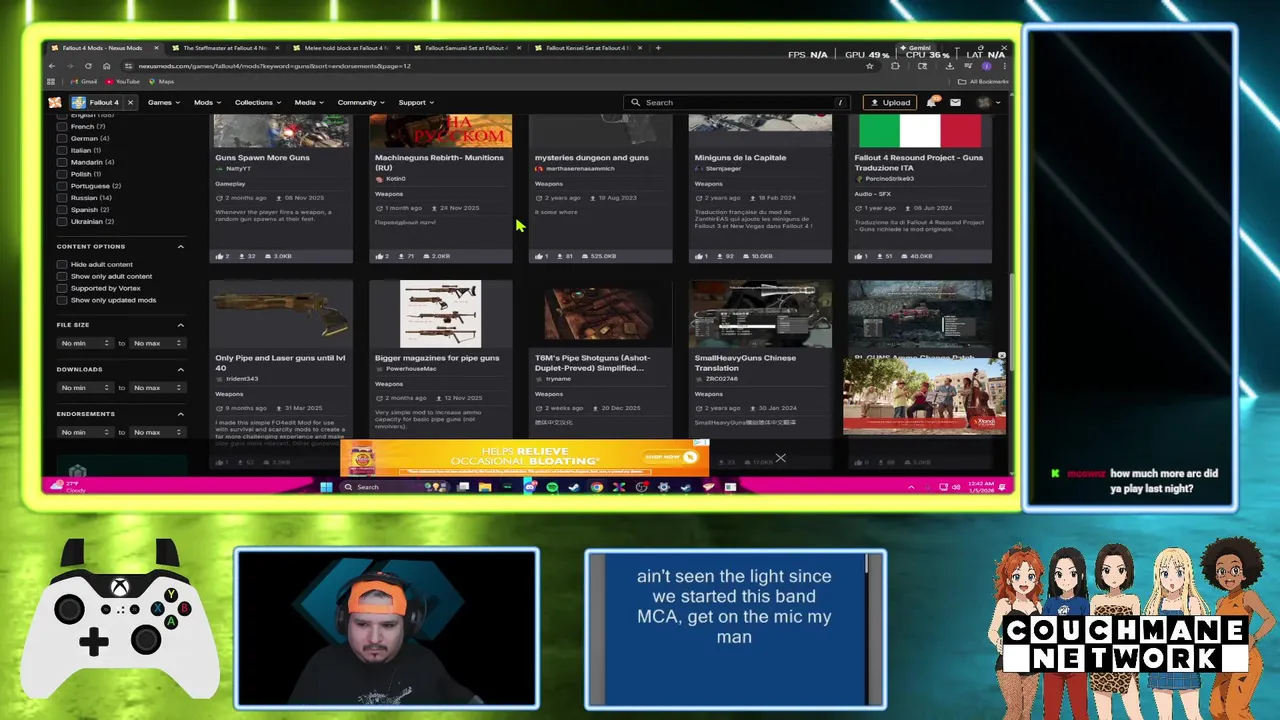Bookmark this page with star icon

[x=870, y=66]
